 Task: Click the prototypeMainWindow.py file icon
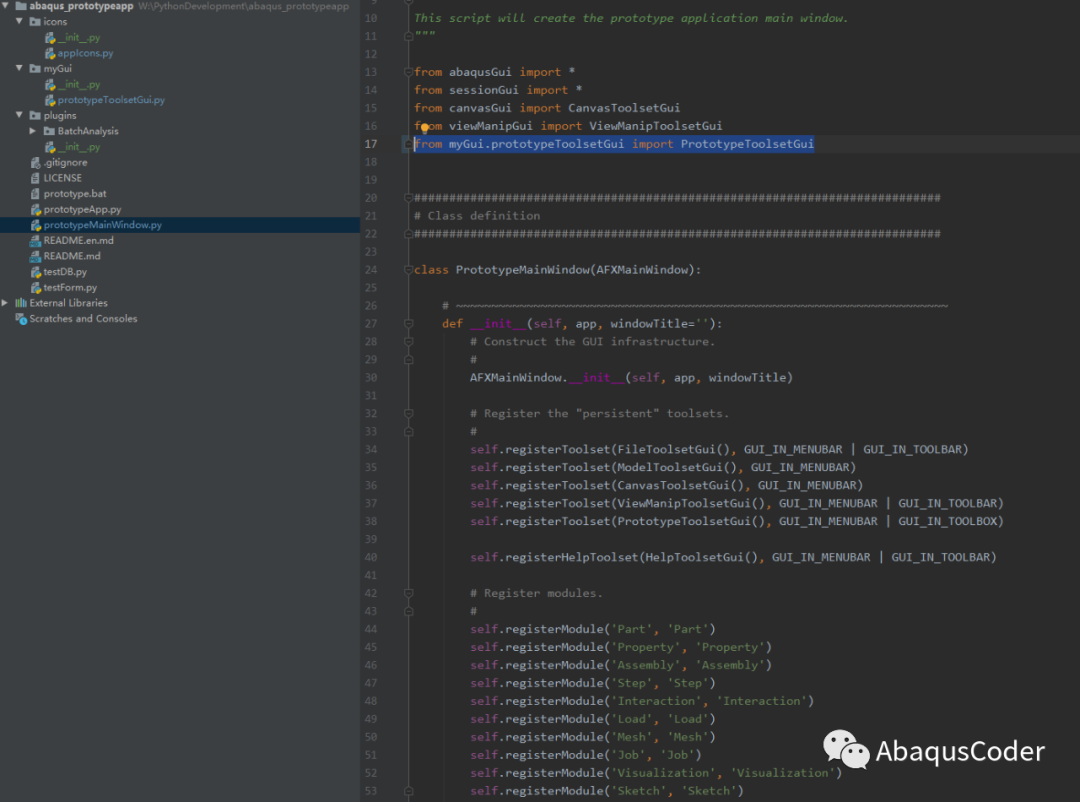pyautogui.click(x=36, y=225)
